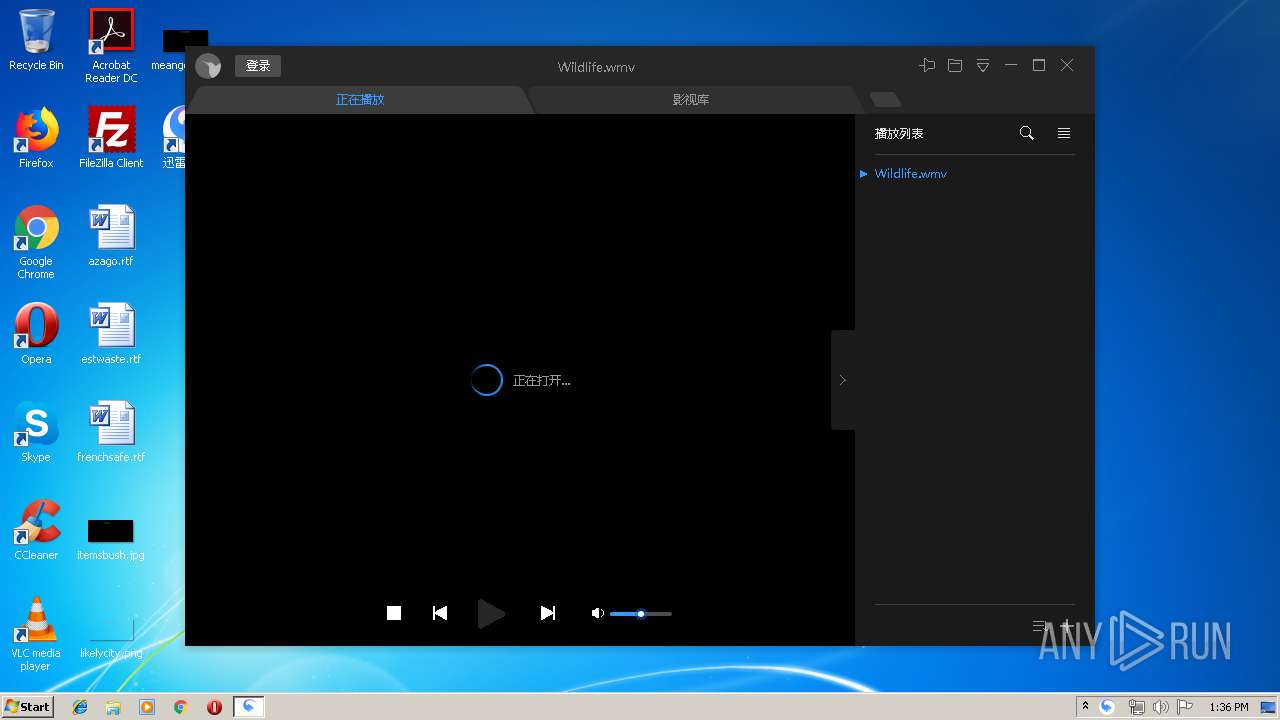Mute the volume speaker icon

point(598,613)
